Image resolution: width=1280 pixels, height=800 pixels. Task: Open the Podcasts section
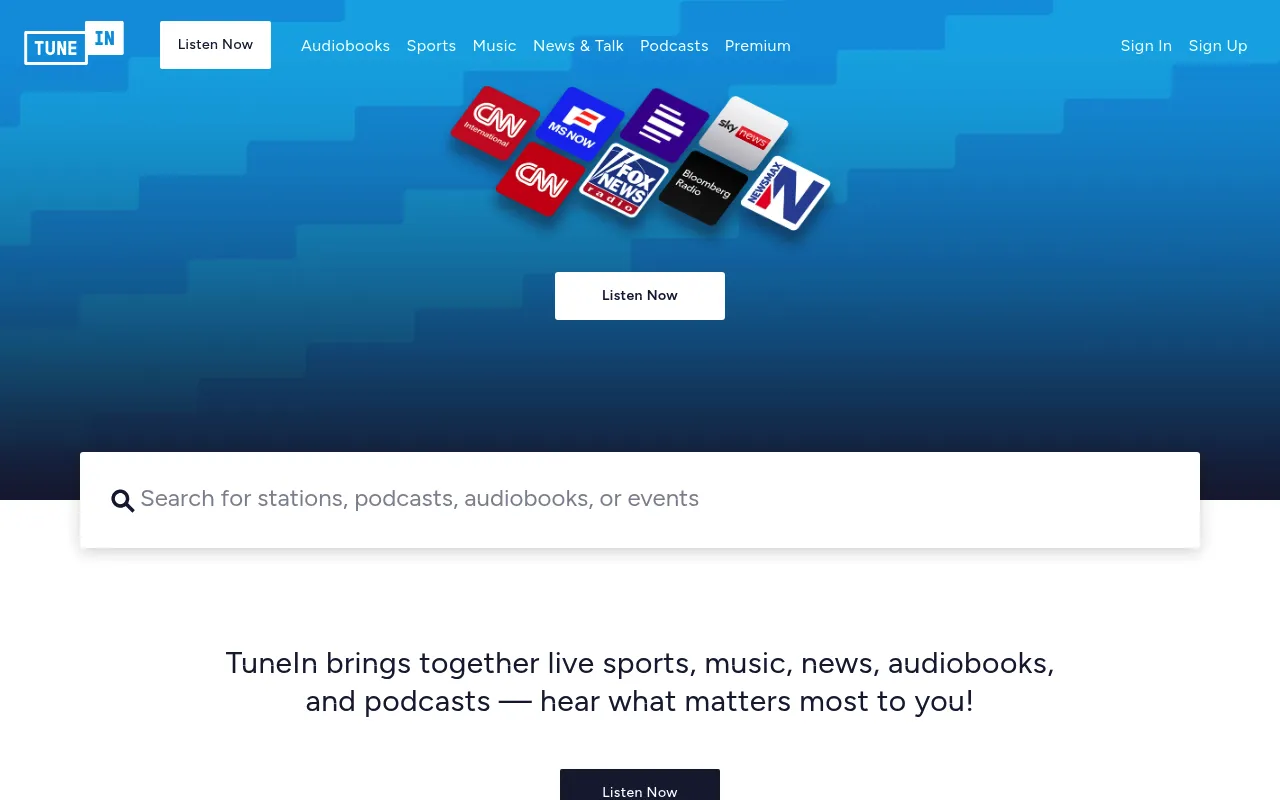coord(674,46)
